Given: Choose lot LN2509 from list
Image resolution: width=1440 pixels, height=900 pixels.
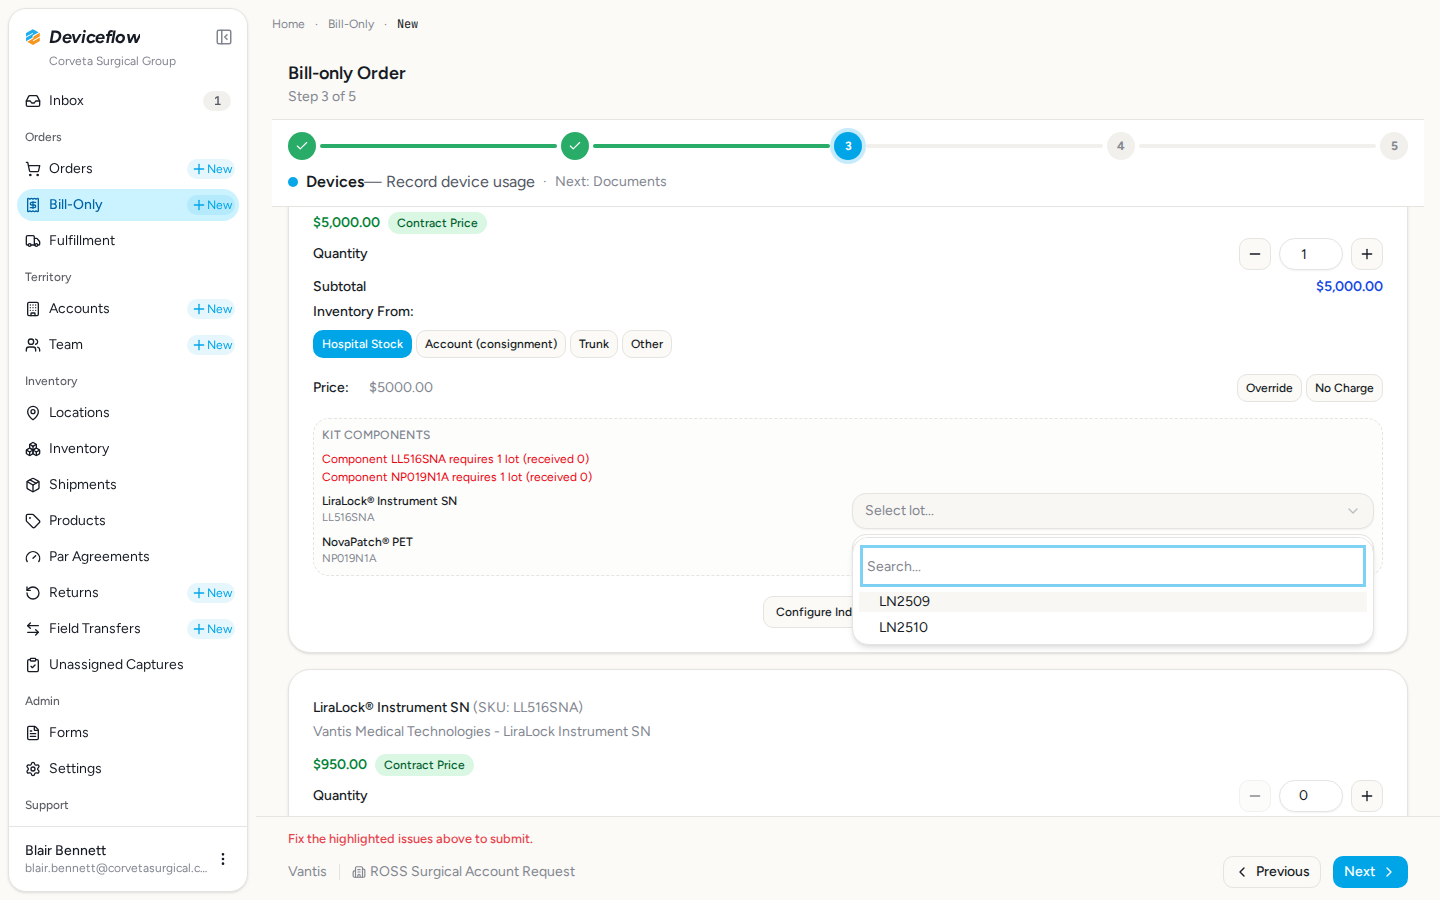Looking at the screenshot, I should click(1113, 601).
